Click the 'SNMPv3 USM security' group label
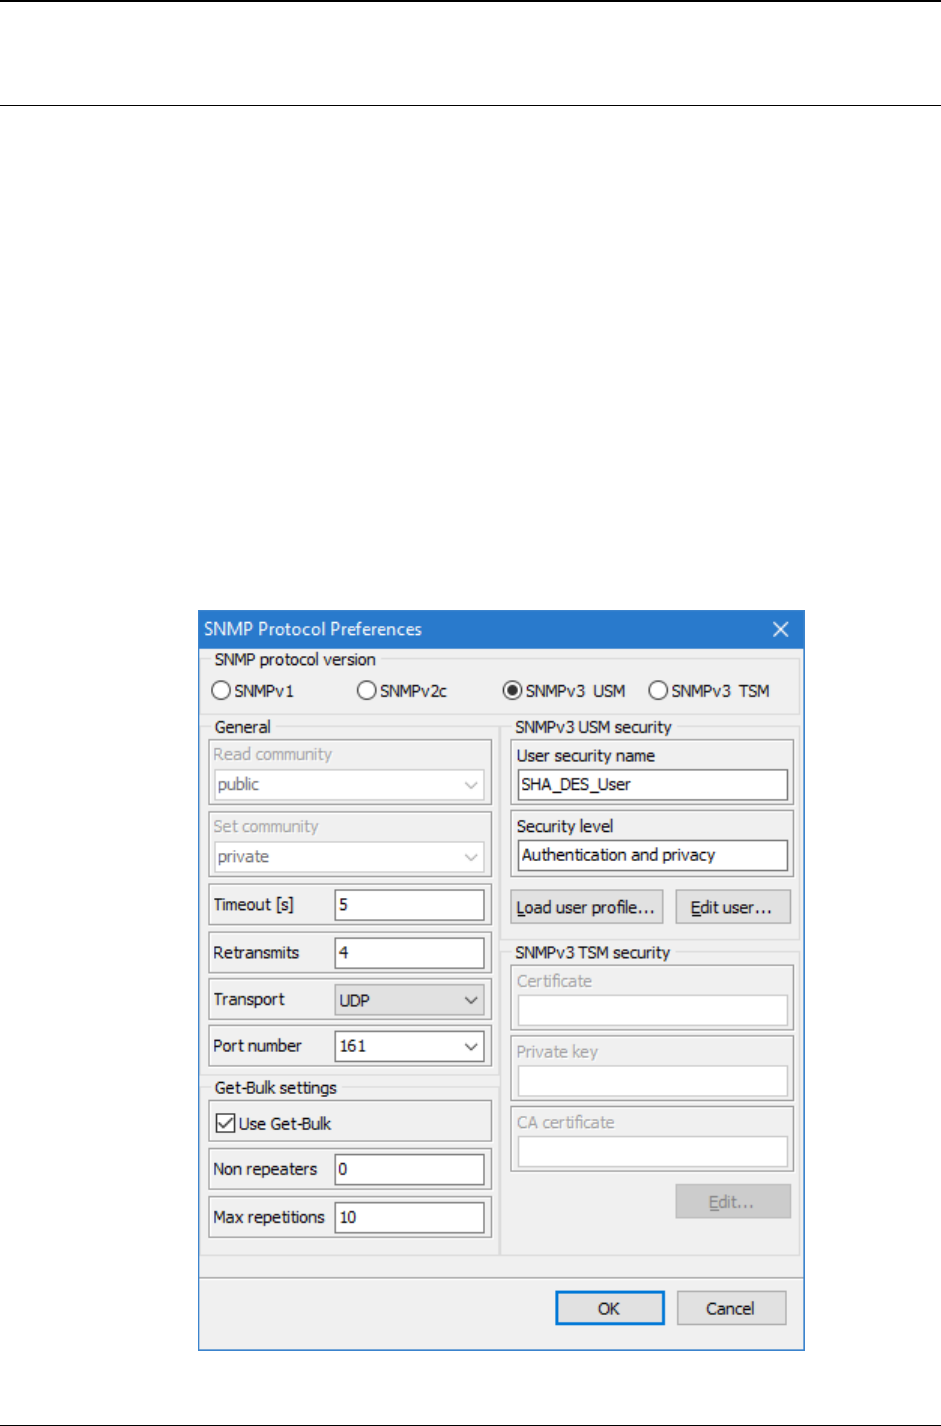The height and width of the screenshot is (1426, 941). click(x=593, y=727)
